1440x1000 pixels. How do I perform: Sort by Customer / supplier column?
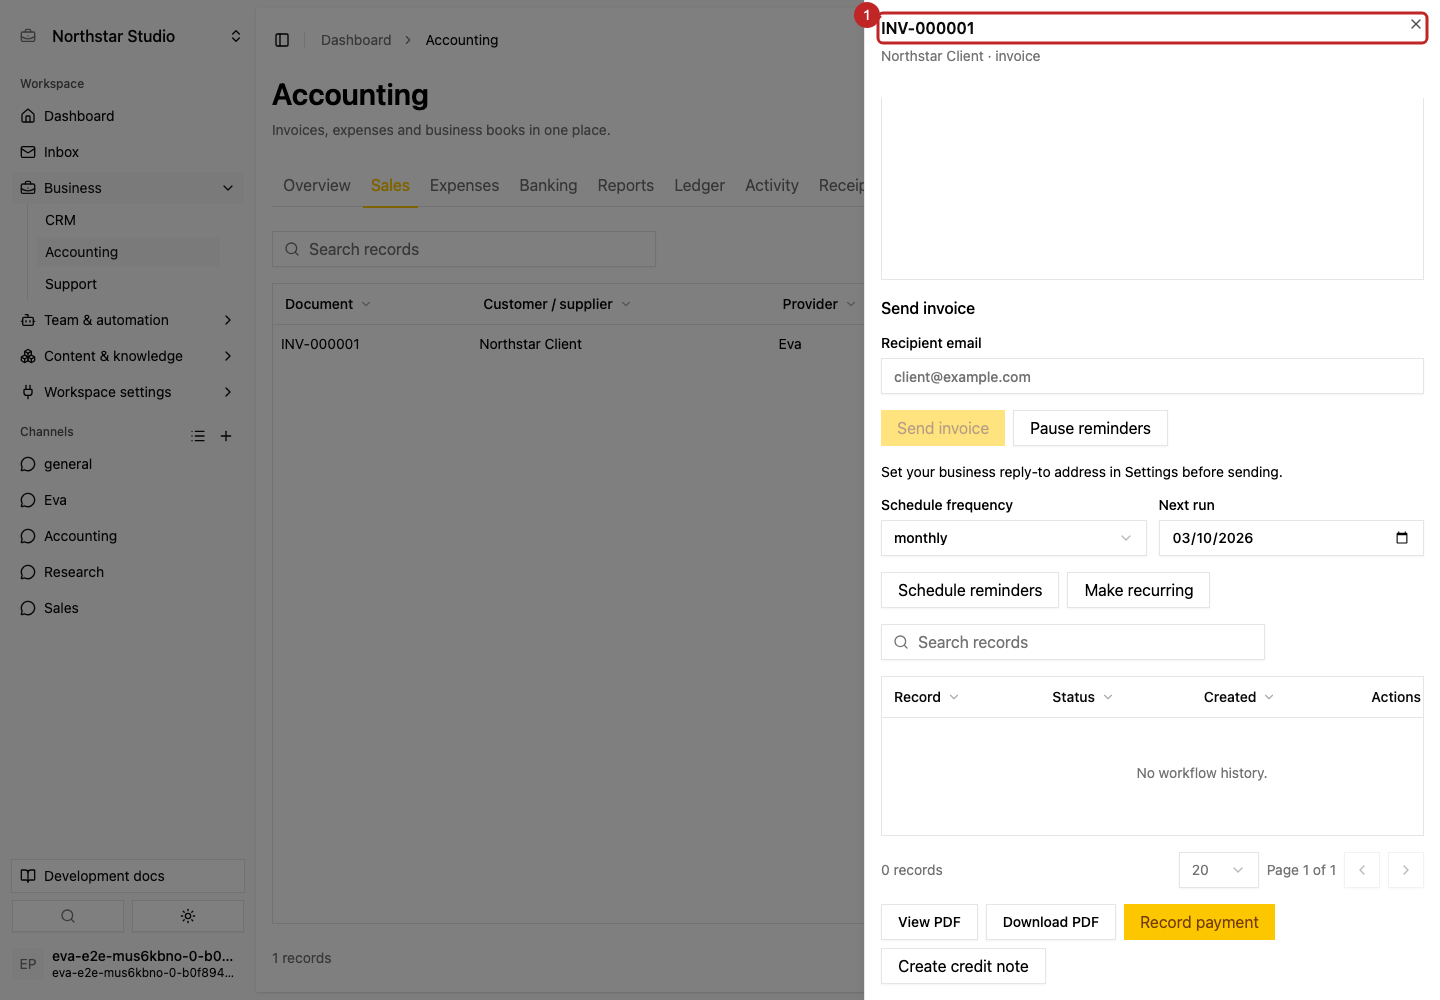pos(557,304)
